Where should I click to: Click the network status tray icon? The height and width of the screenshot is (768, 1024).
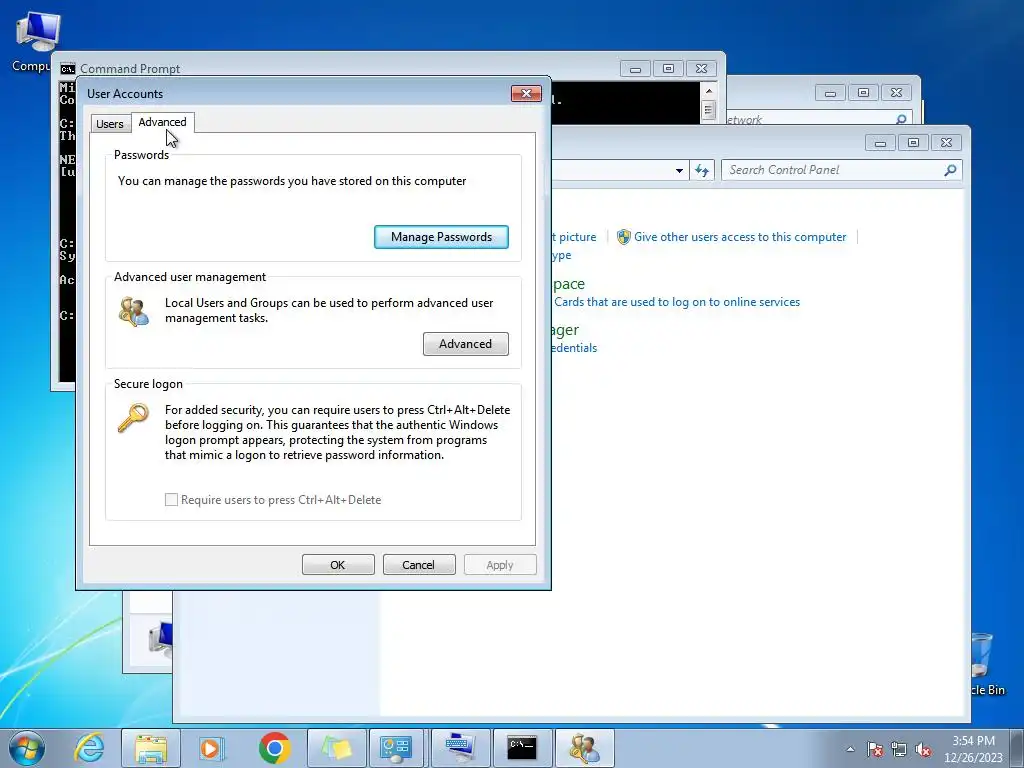pos(899,749)
